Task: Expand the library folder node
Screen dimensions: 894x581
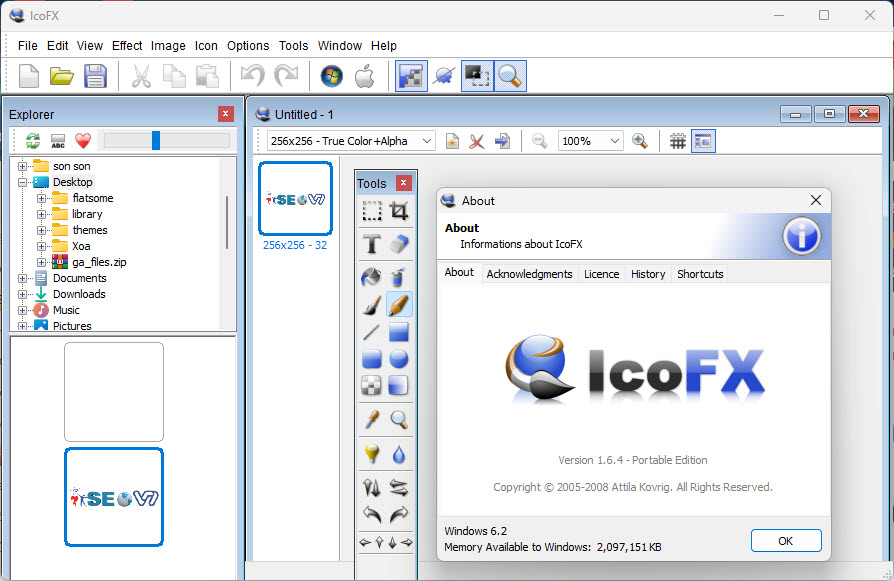Action: (41, 214)
